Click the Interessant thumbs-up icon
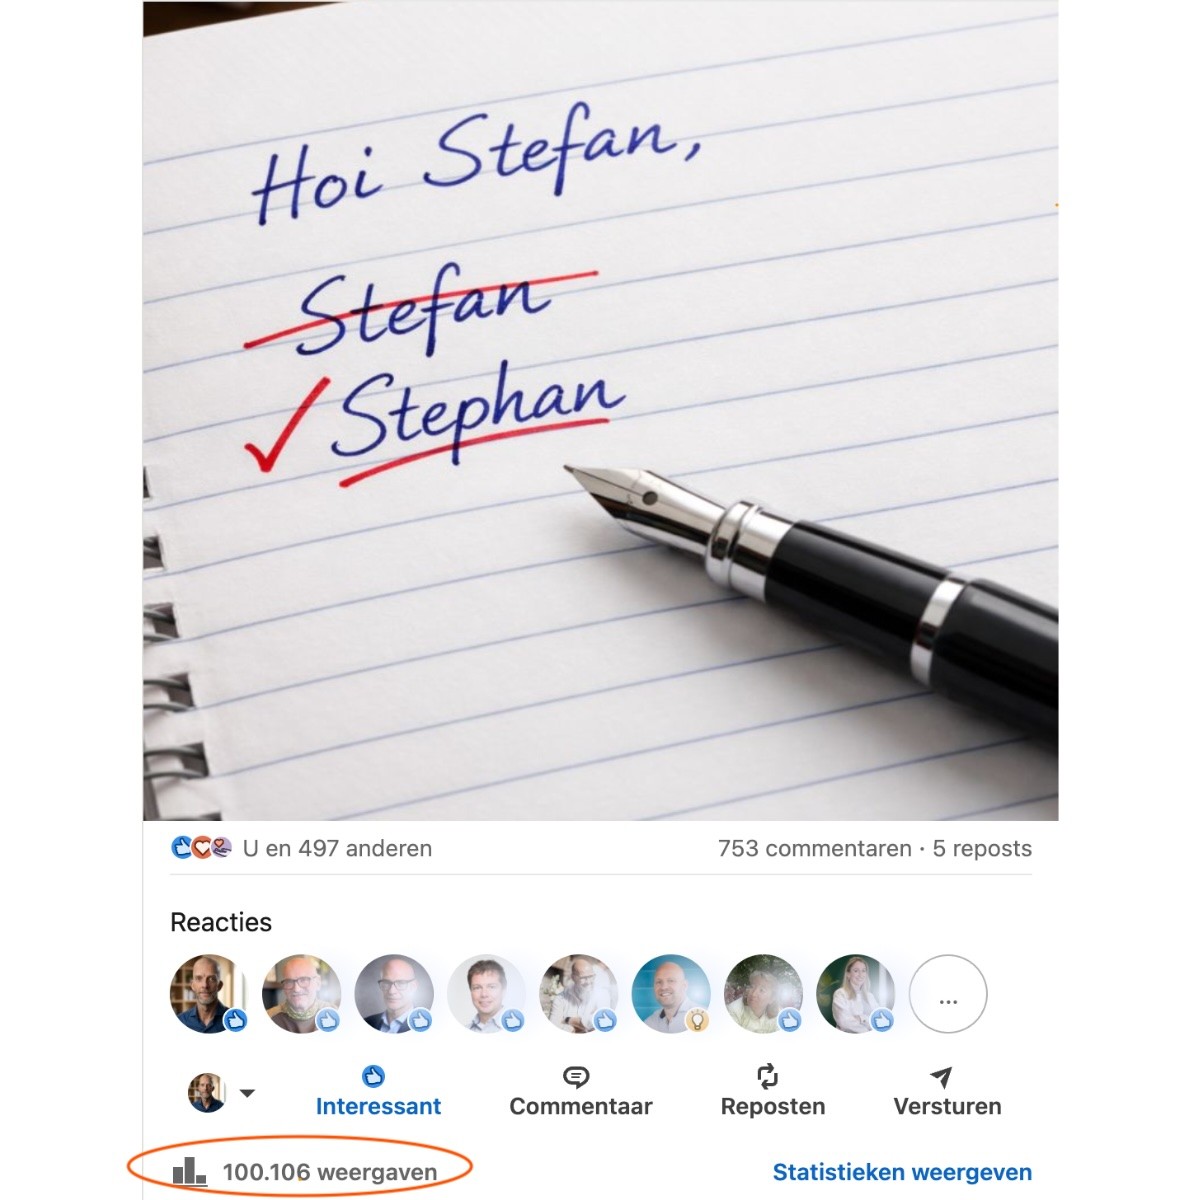The height and width of the screenshot is (1200, 1200). click(373, 1076)
